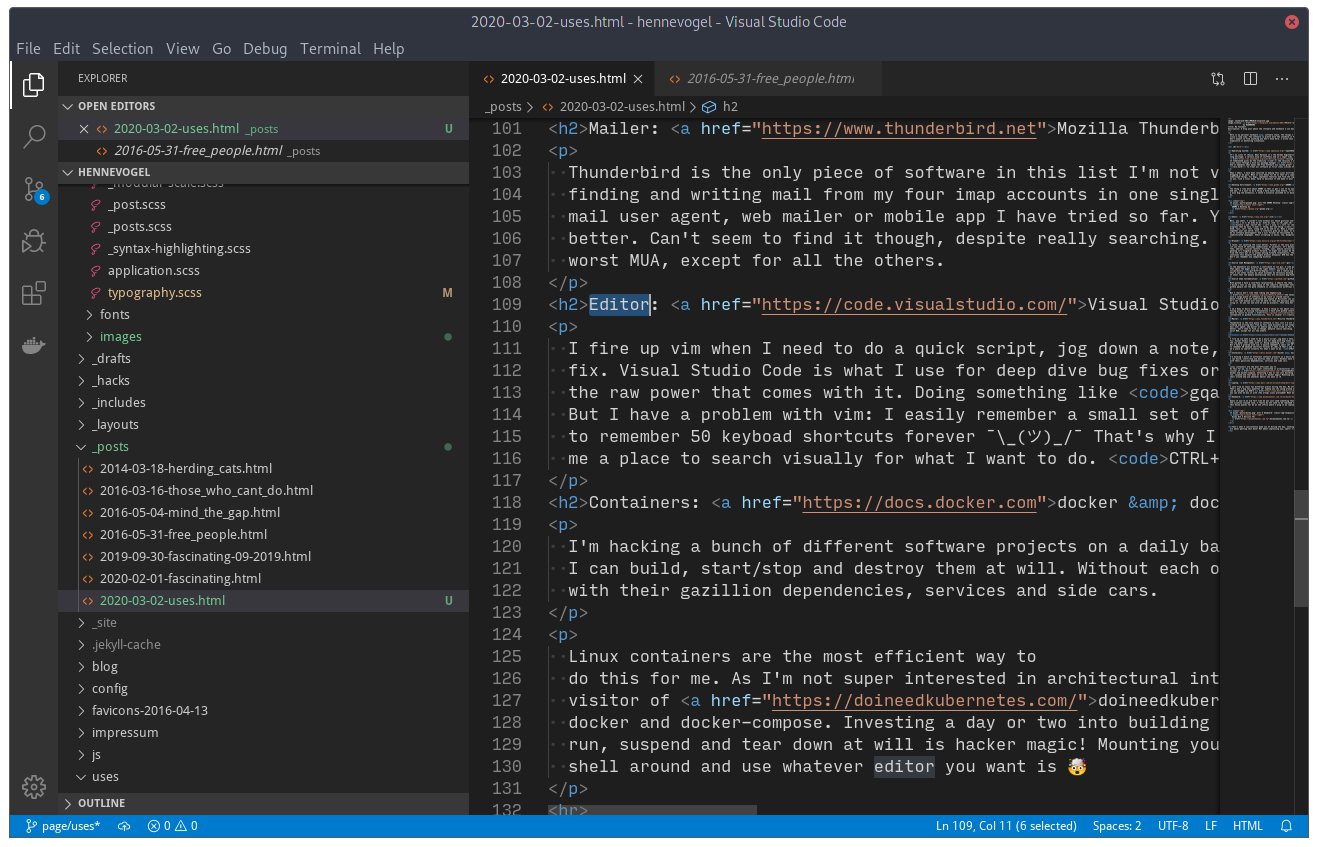This screenshot has width=1318, height=847.
Task: Open the Docker view icon
Action: (x=34, y=345)
